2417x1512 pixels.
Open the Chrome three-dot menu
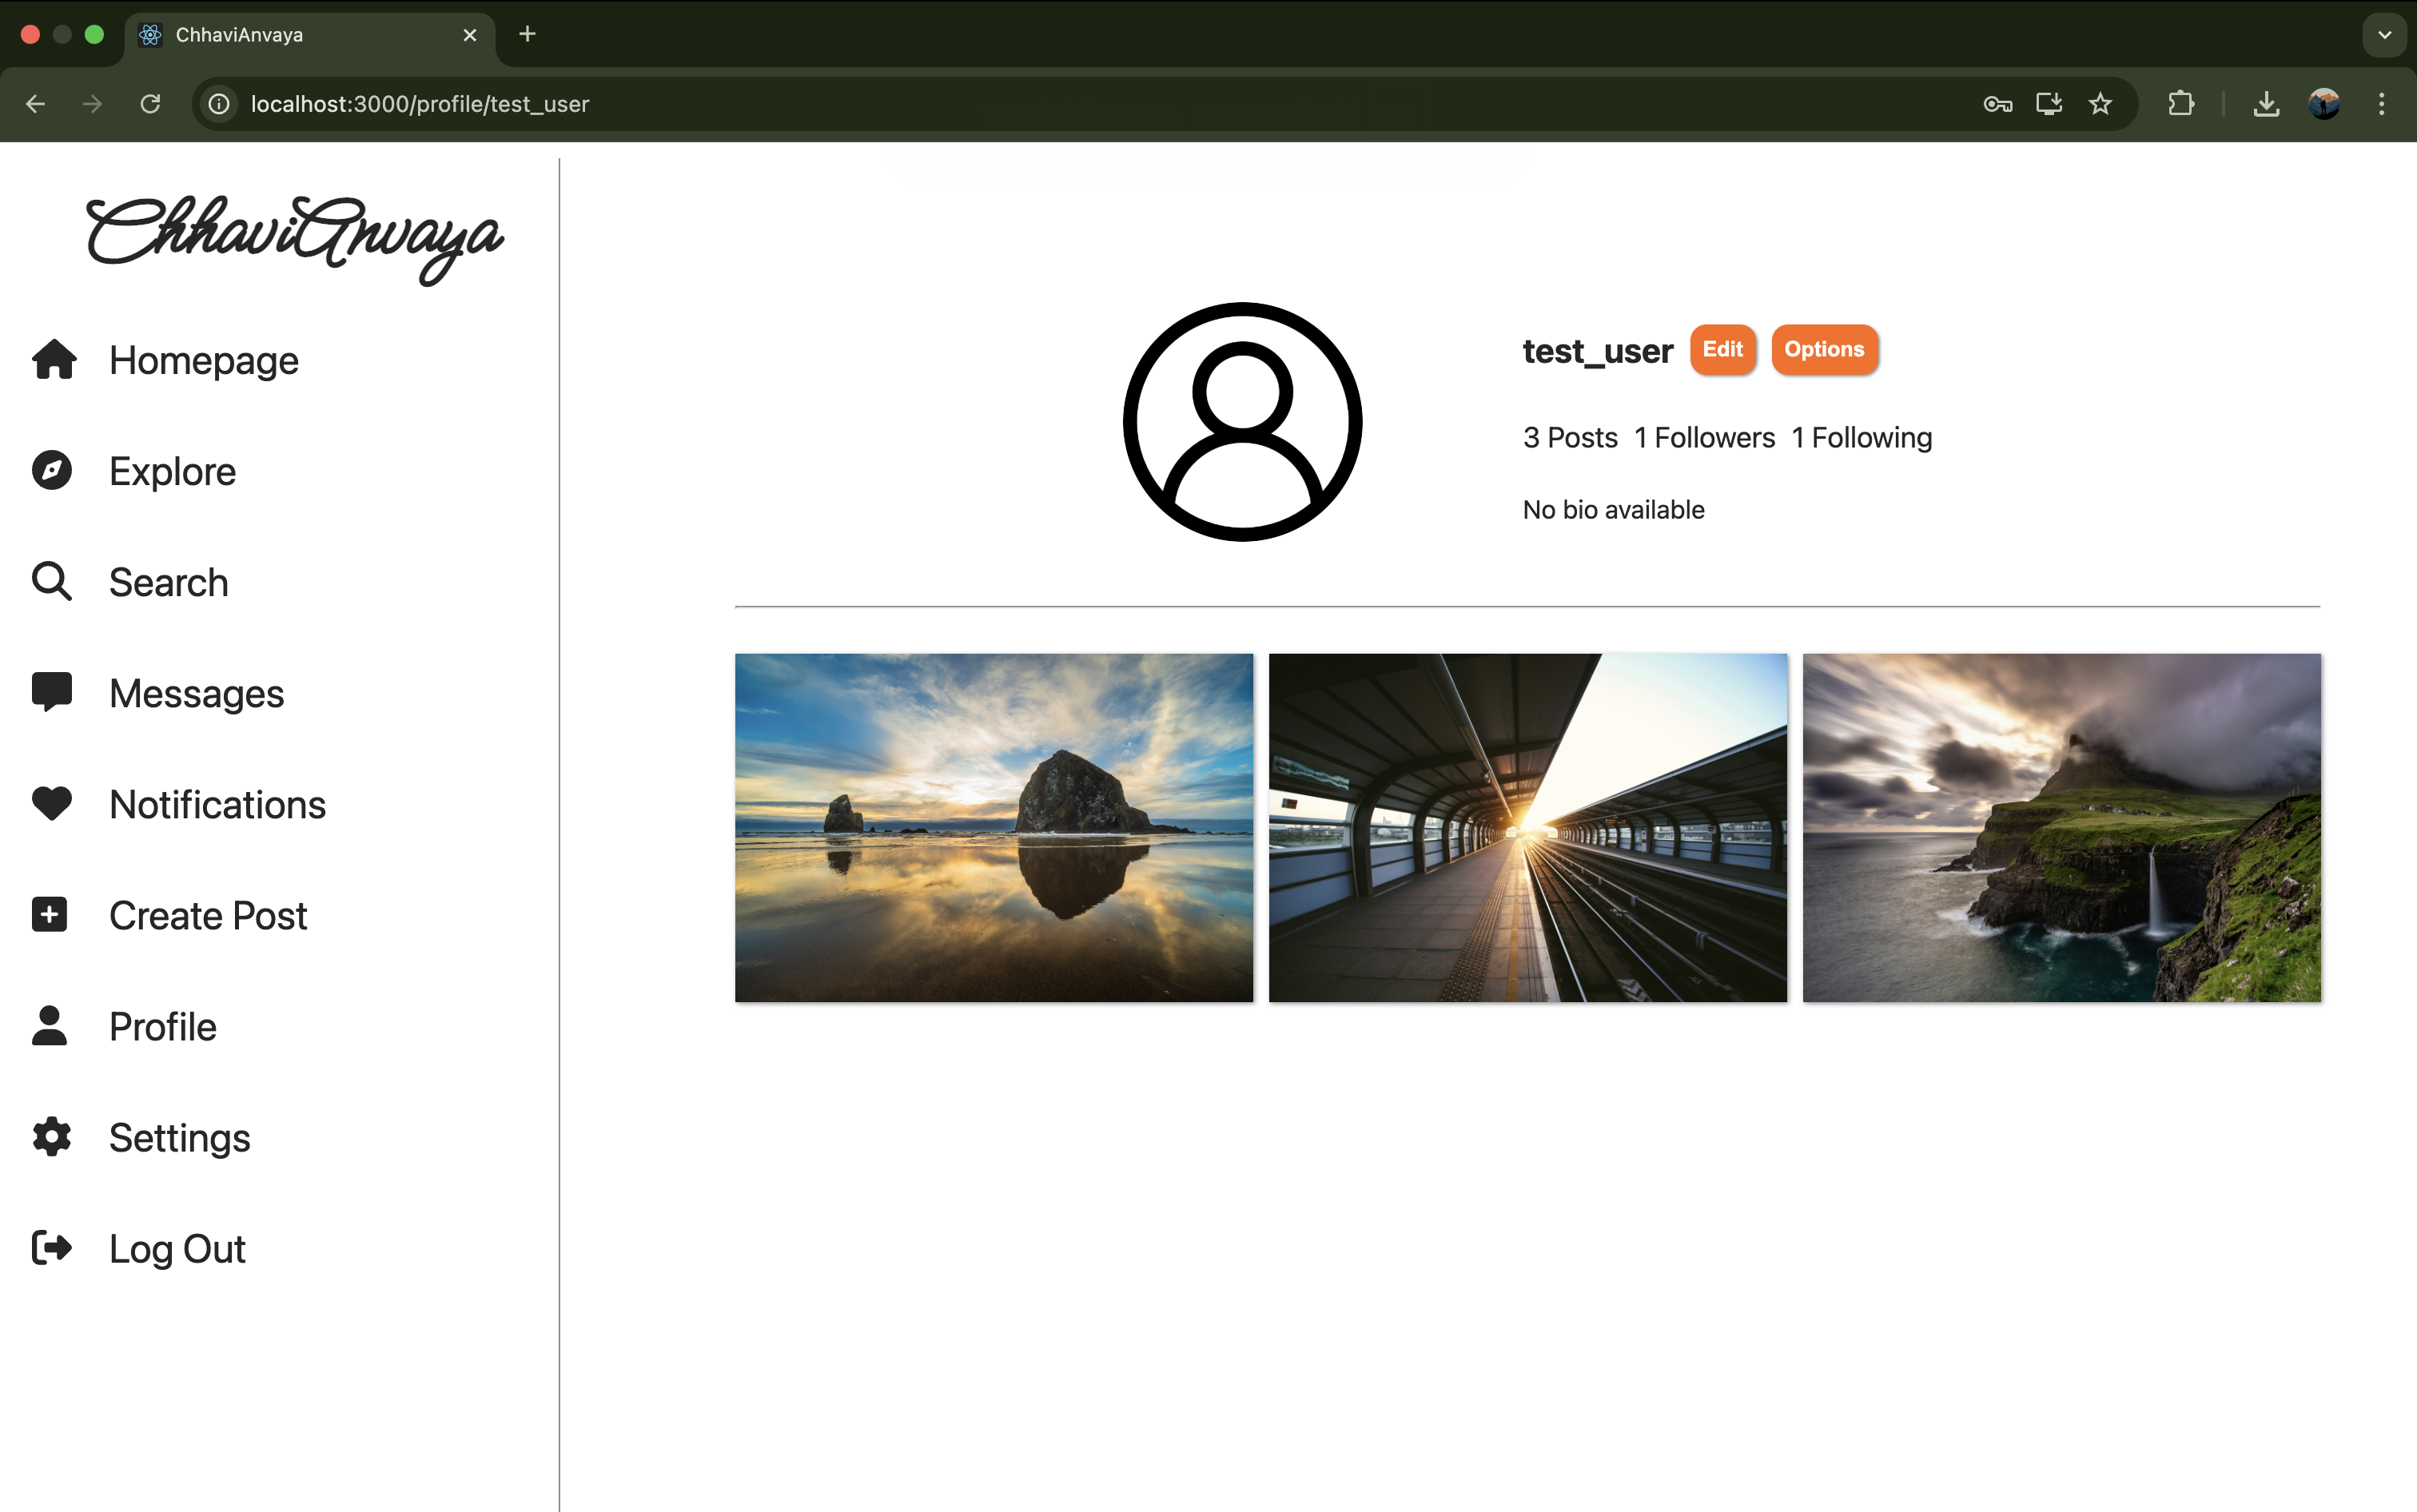click(2381, 104)
